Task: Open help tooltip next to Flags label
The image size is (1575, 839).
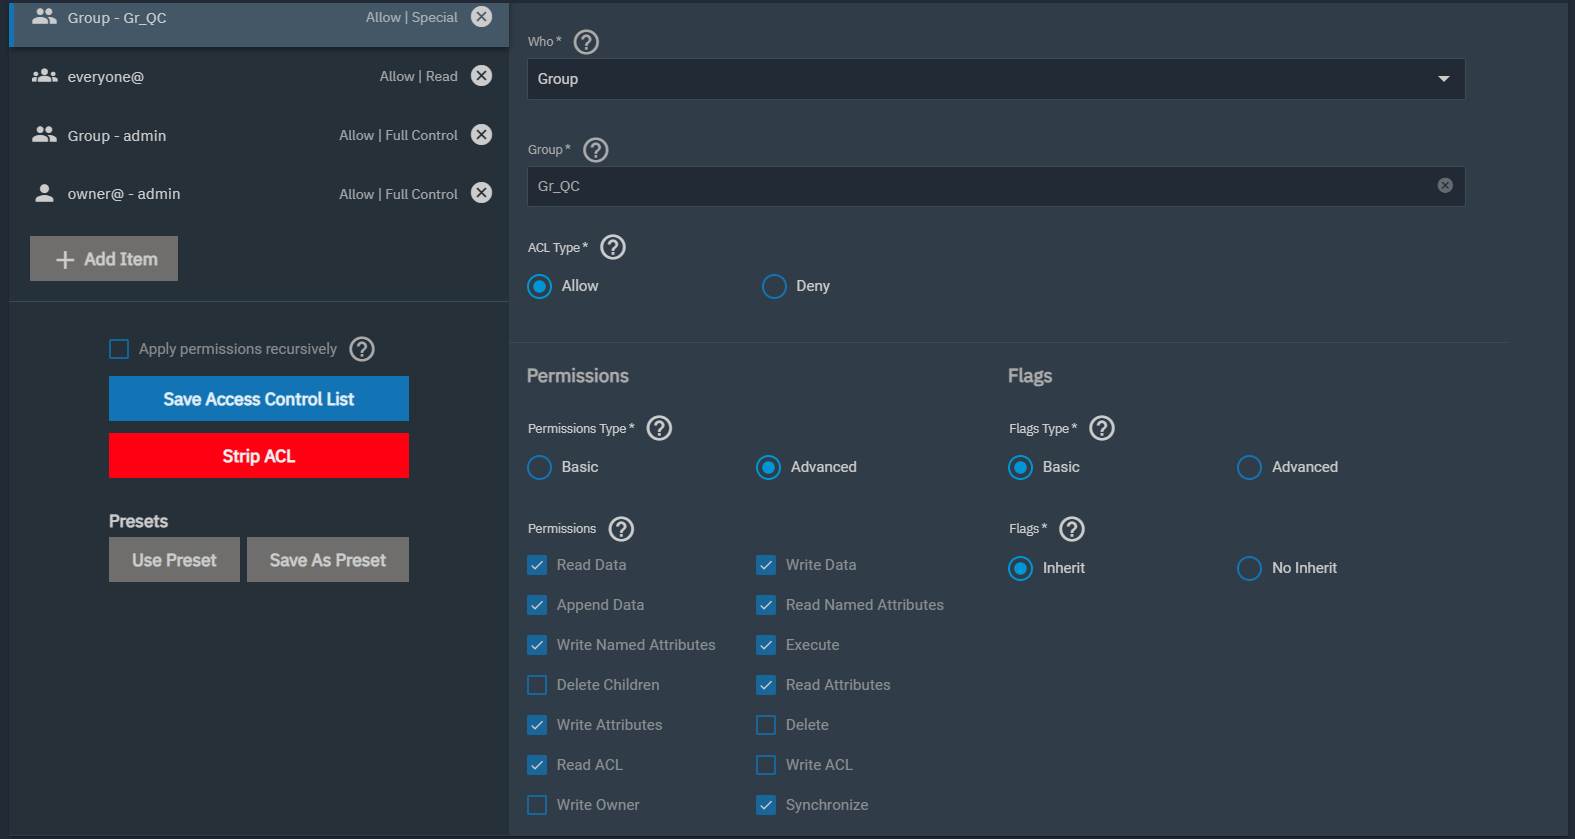Action: click(1072, 529)
